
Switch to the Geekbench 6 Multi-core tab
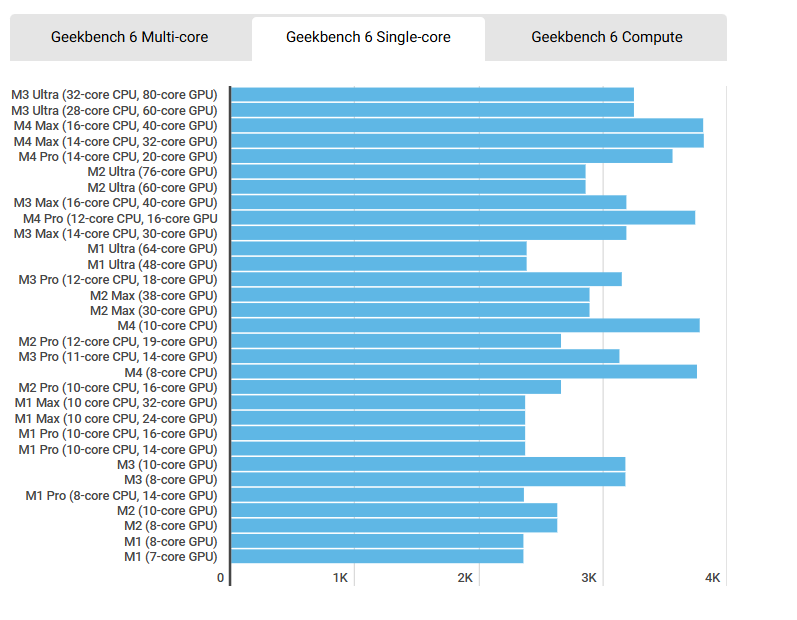coord(130,37)
